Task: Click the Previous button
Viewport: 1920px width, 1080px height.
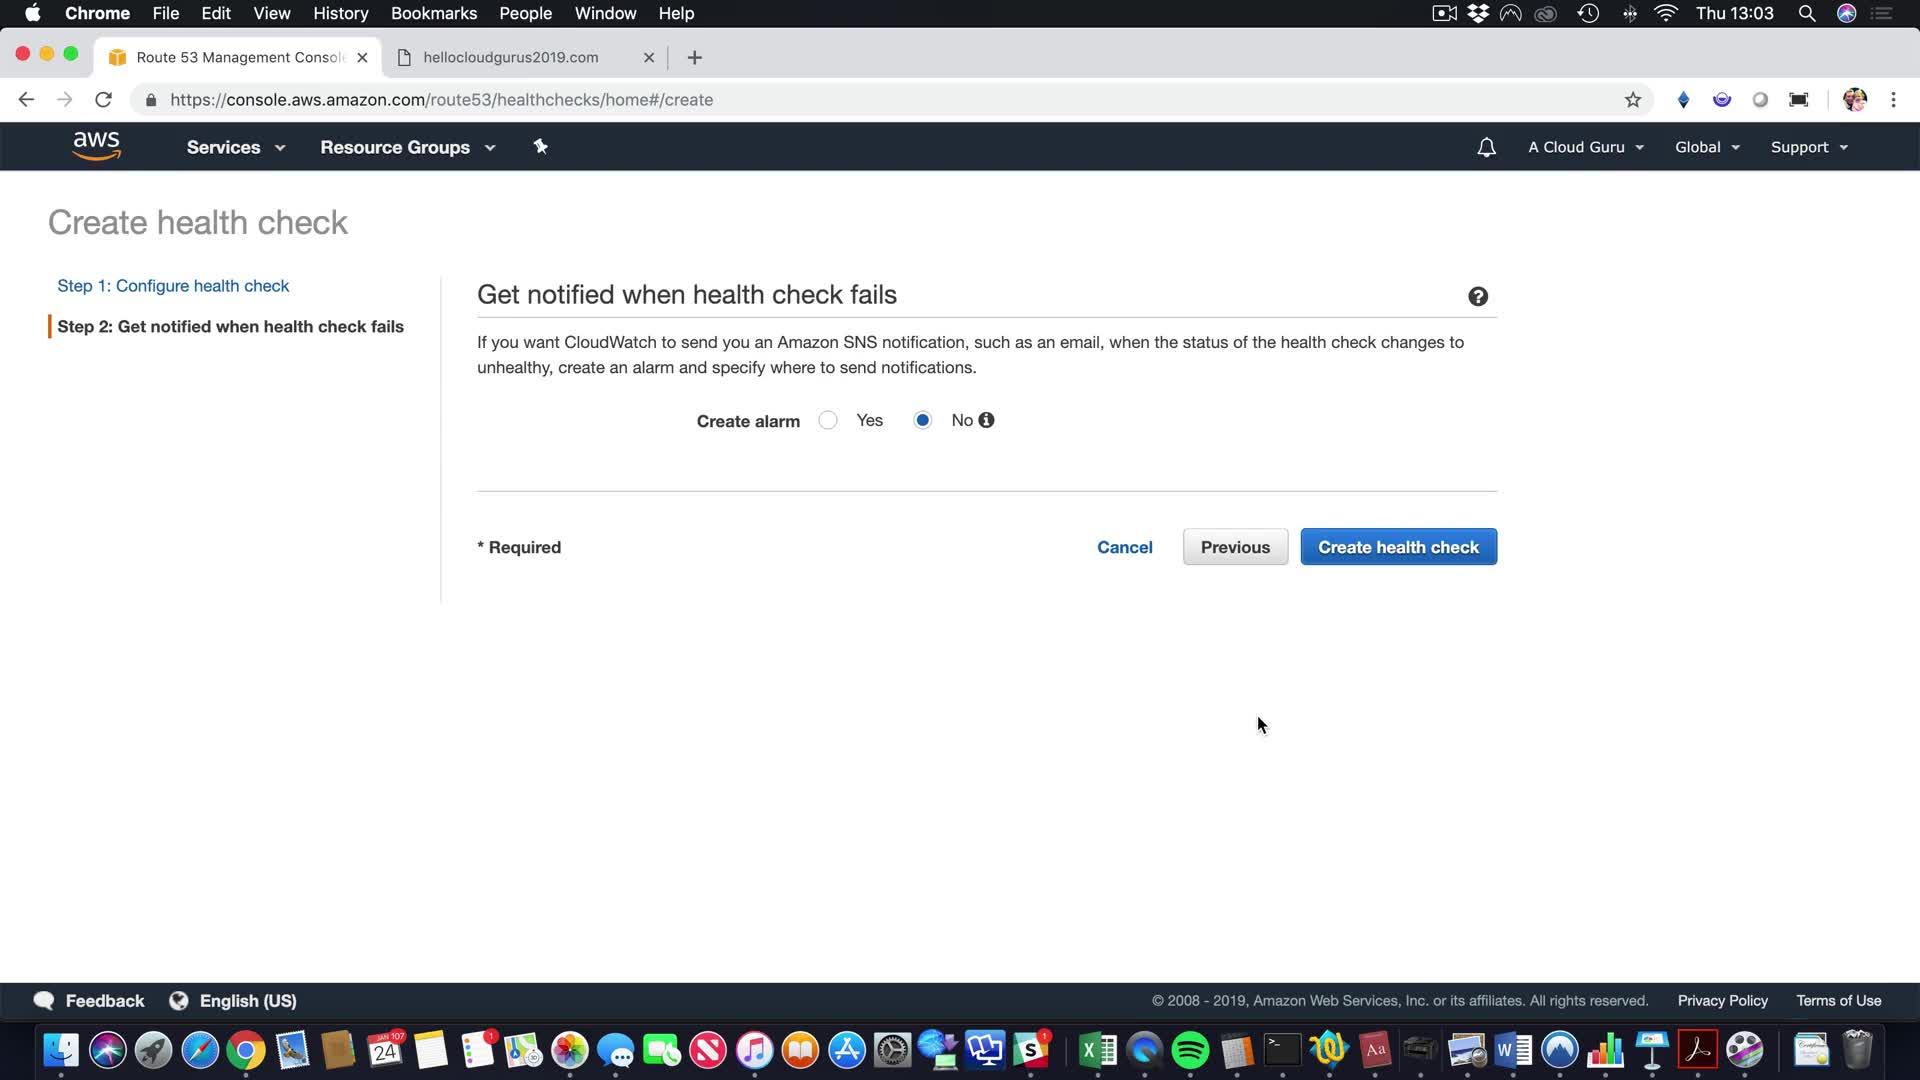Action: [1235, 547]
